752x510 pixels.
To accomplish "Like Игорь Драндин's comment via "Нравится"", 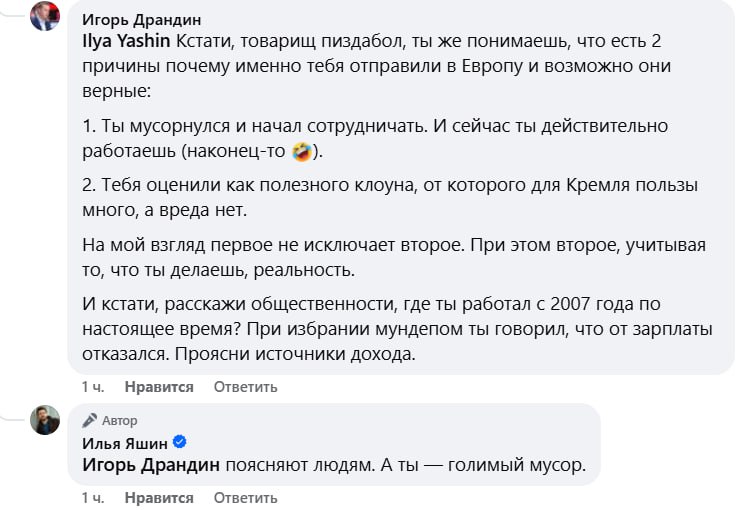I will click(159, 386).
